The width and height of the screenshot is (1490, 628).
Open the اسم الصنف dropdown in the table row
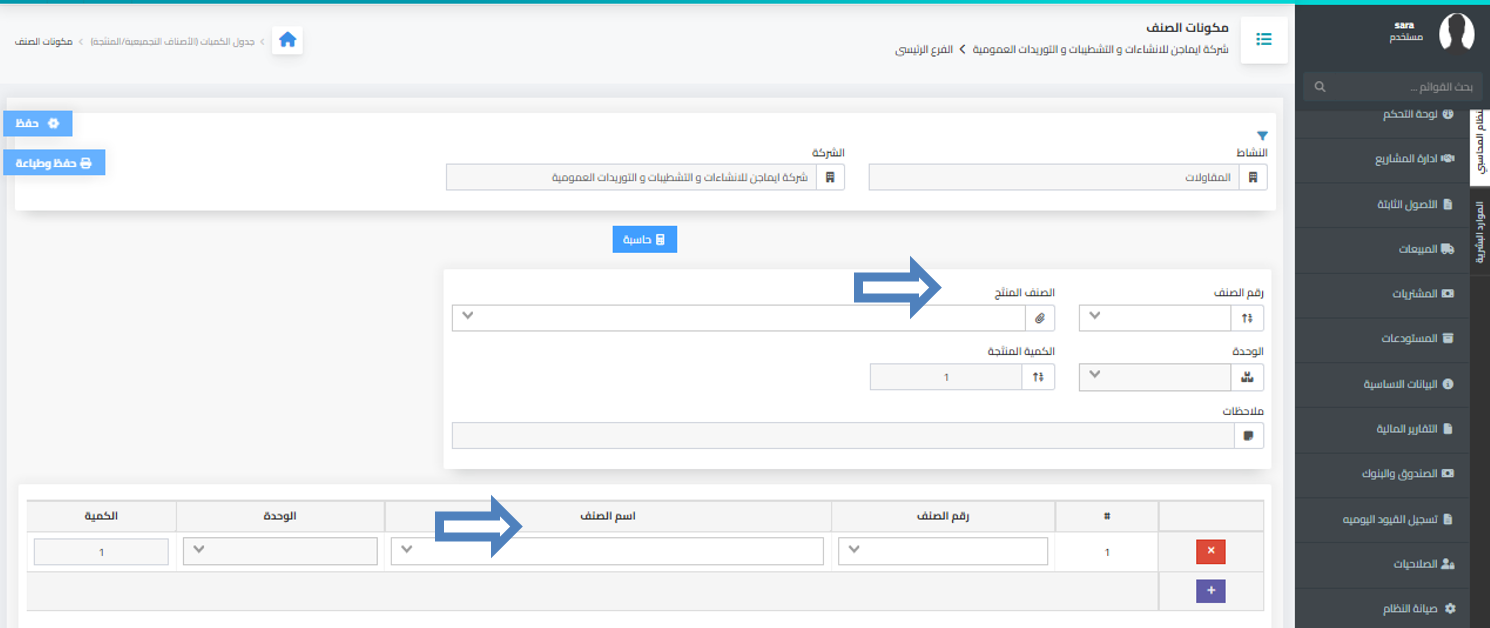pos(606,551)
